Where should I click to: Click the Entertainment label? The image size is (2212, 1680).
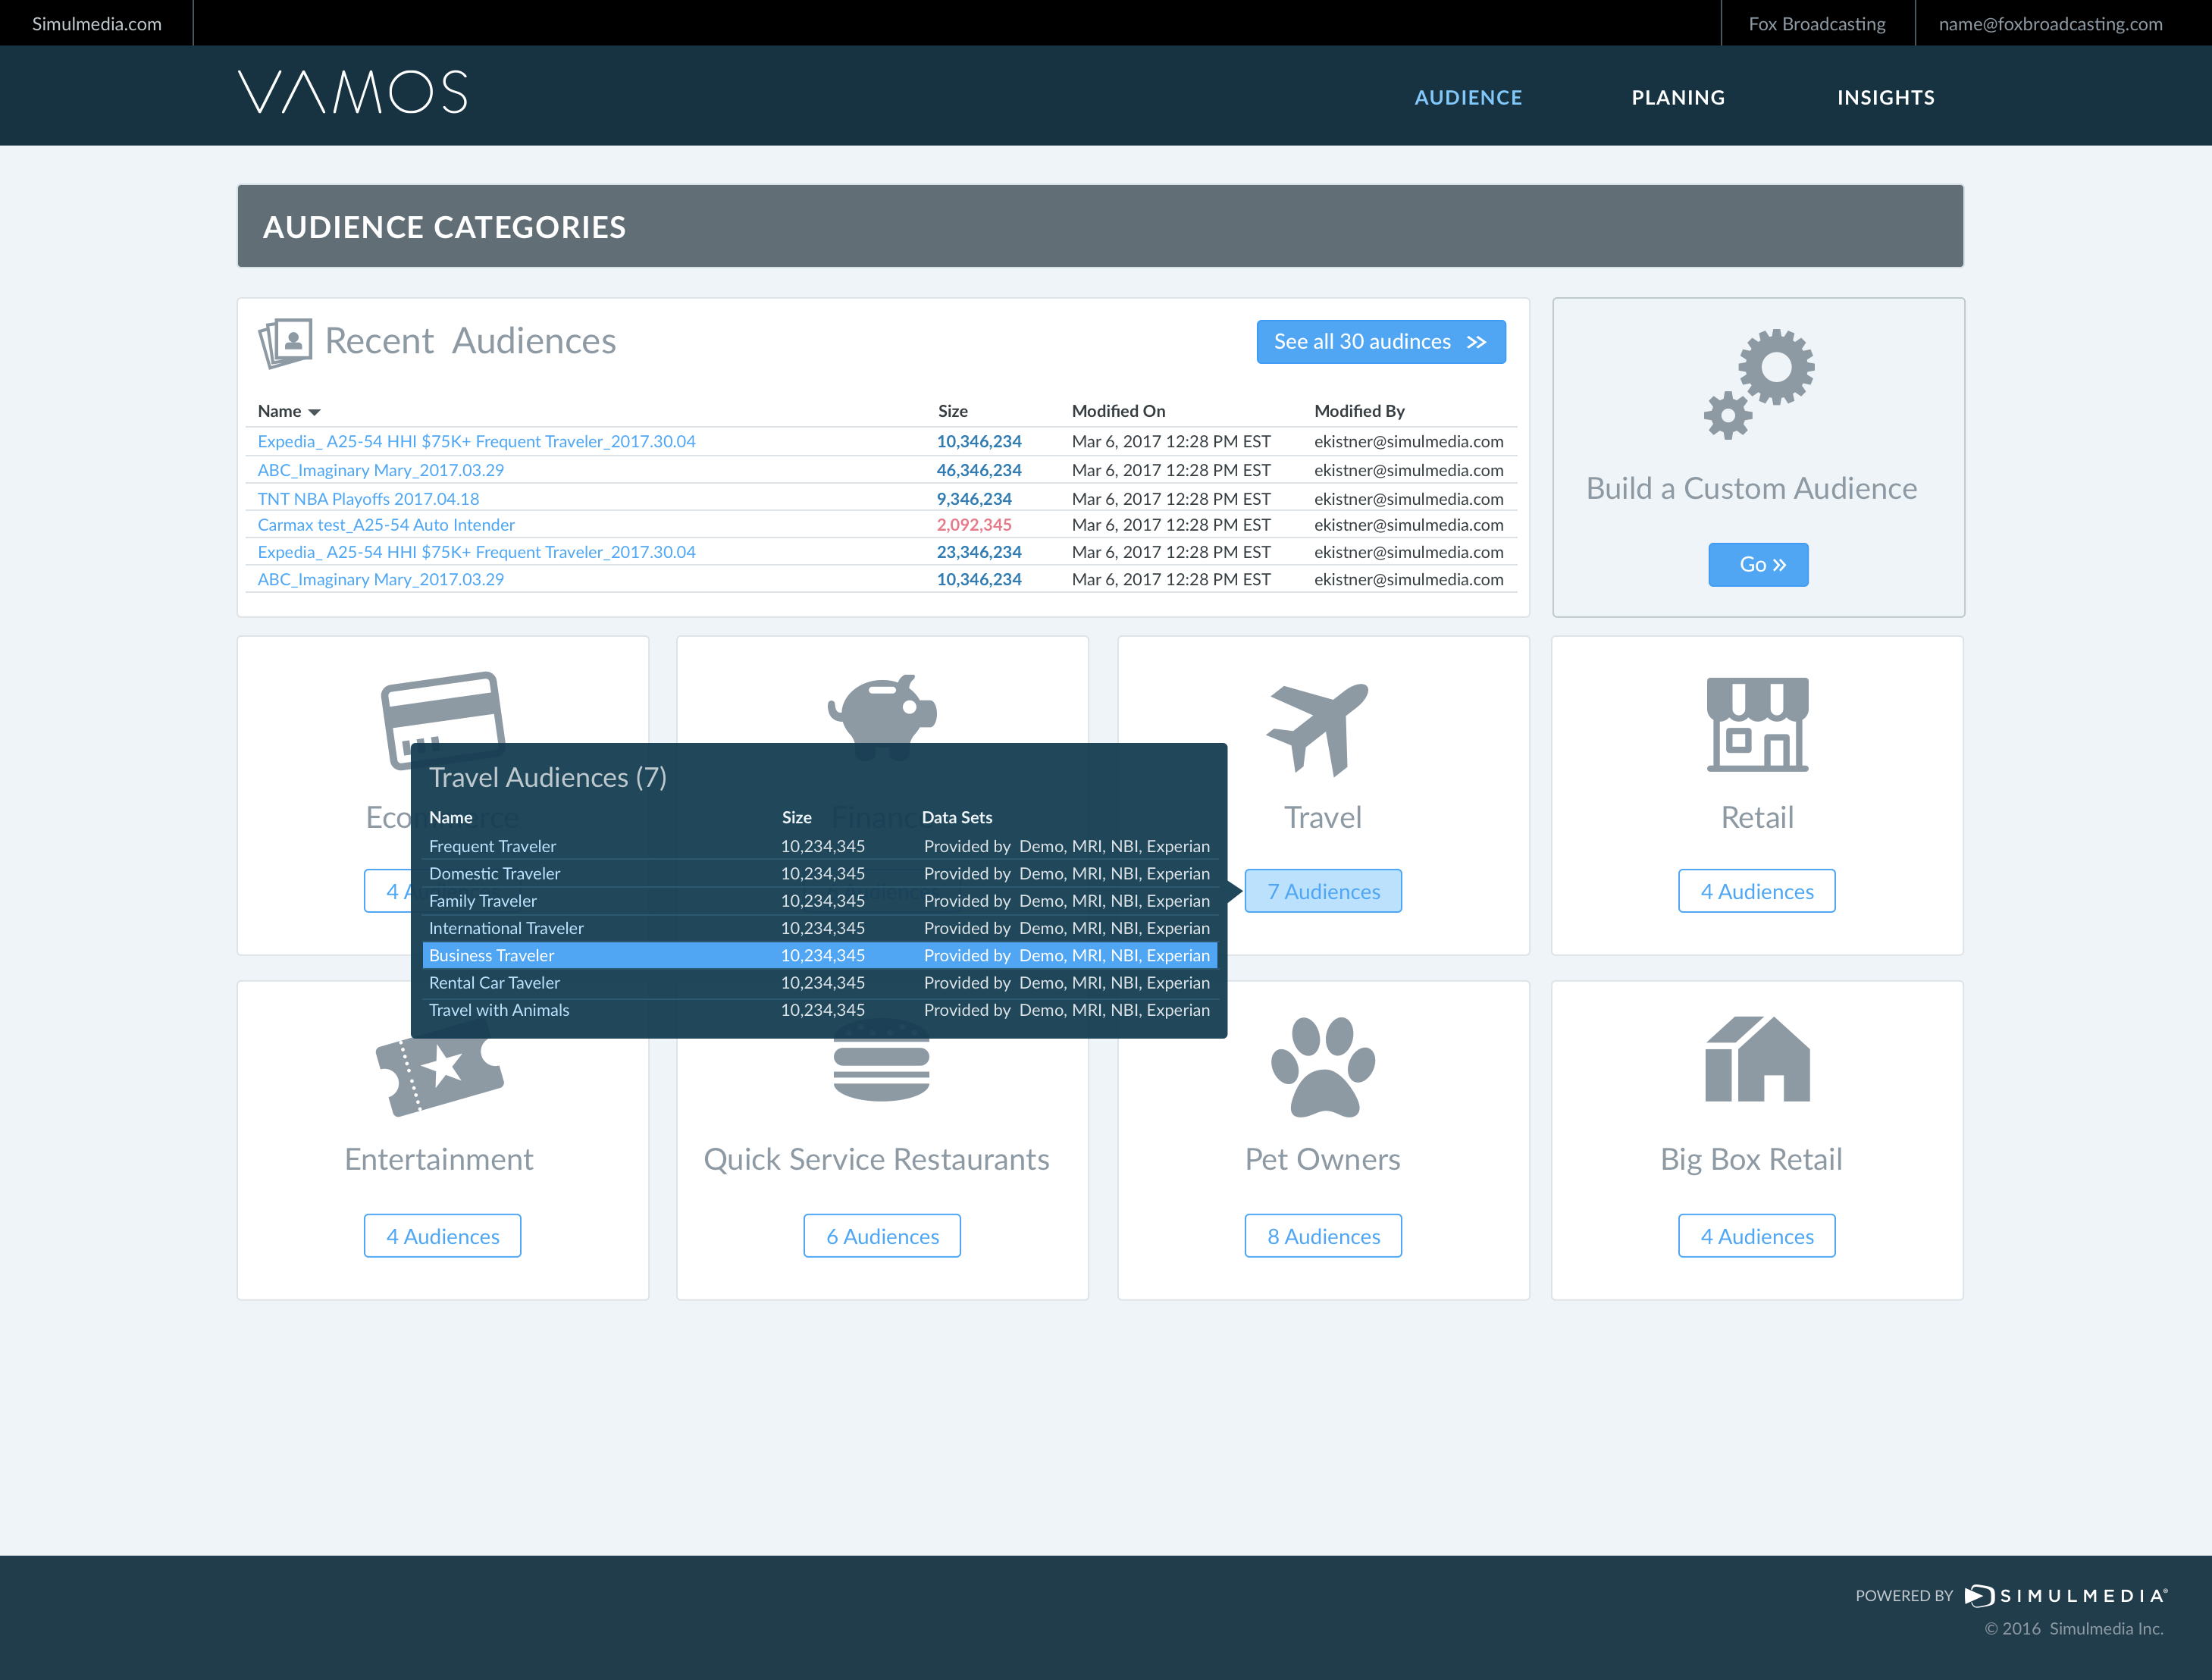tap(439, 1159)
